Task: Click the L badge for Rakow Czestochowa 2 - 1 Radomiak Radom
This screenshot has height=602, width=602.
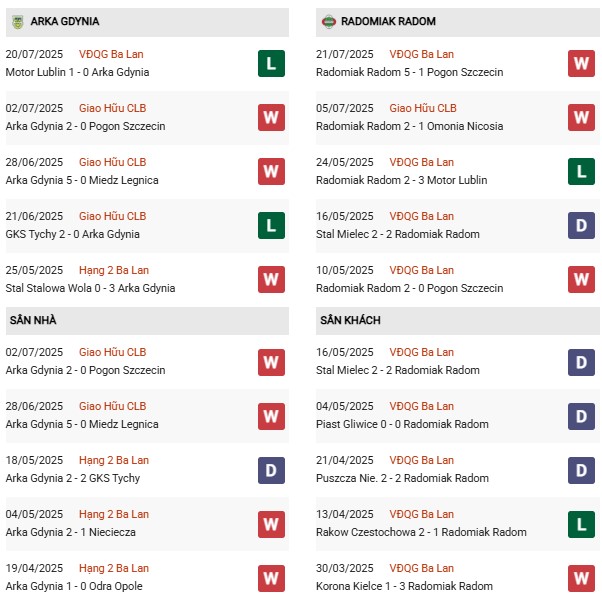Action: tap(581, 524)
